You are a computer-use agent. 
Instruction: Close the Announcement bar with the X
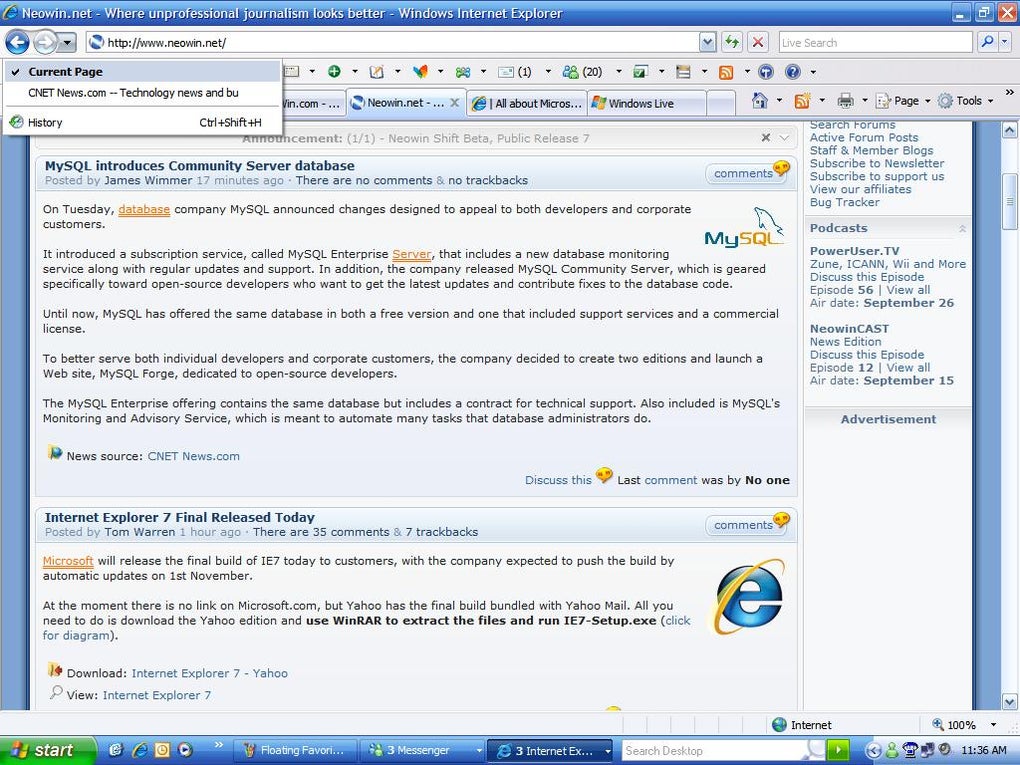pos(766,137)
